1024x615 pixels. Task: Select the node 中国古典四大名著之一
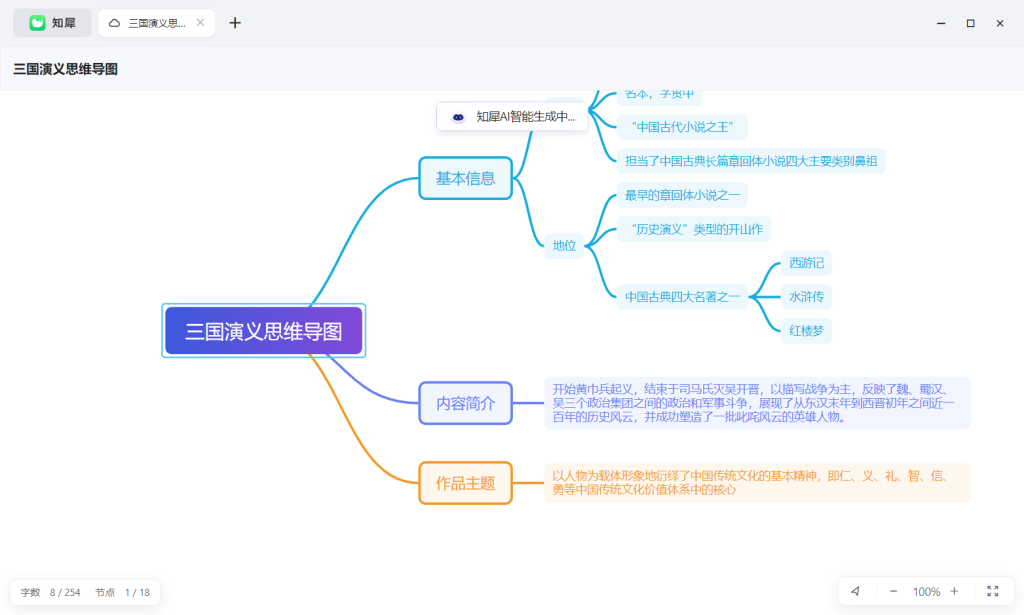682,296
